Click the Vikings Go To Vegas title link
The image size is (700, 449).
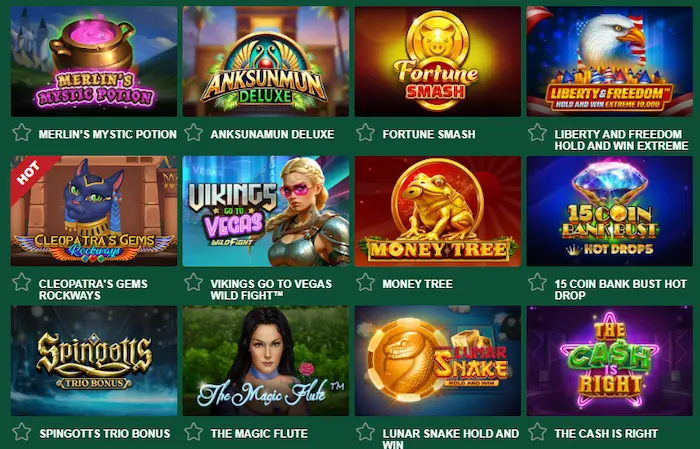tap(271, 290)
